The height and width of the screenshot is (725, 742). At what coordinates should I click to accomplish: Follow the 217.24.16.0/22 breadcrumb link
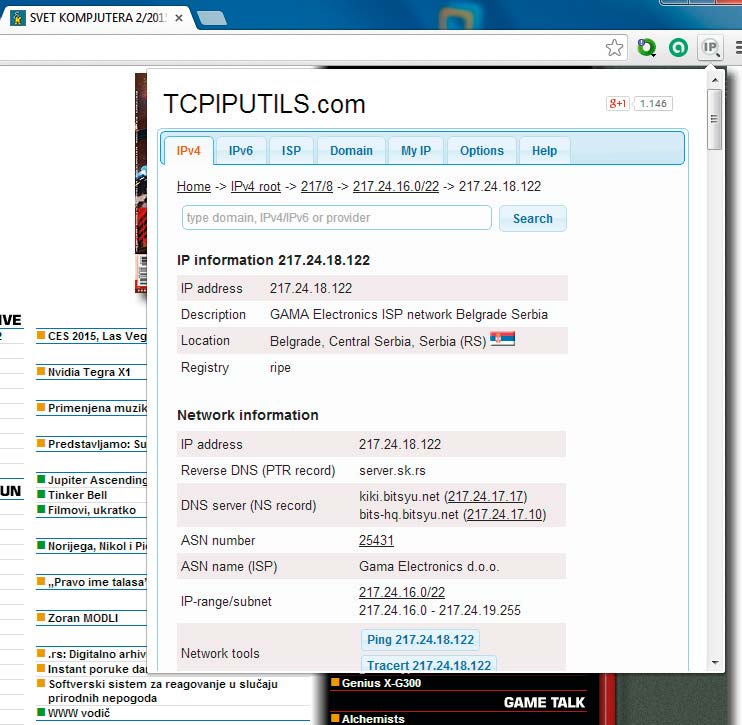tap(396, 186)
